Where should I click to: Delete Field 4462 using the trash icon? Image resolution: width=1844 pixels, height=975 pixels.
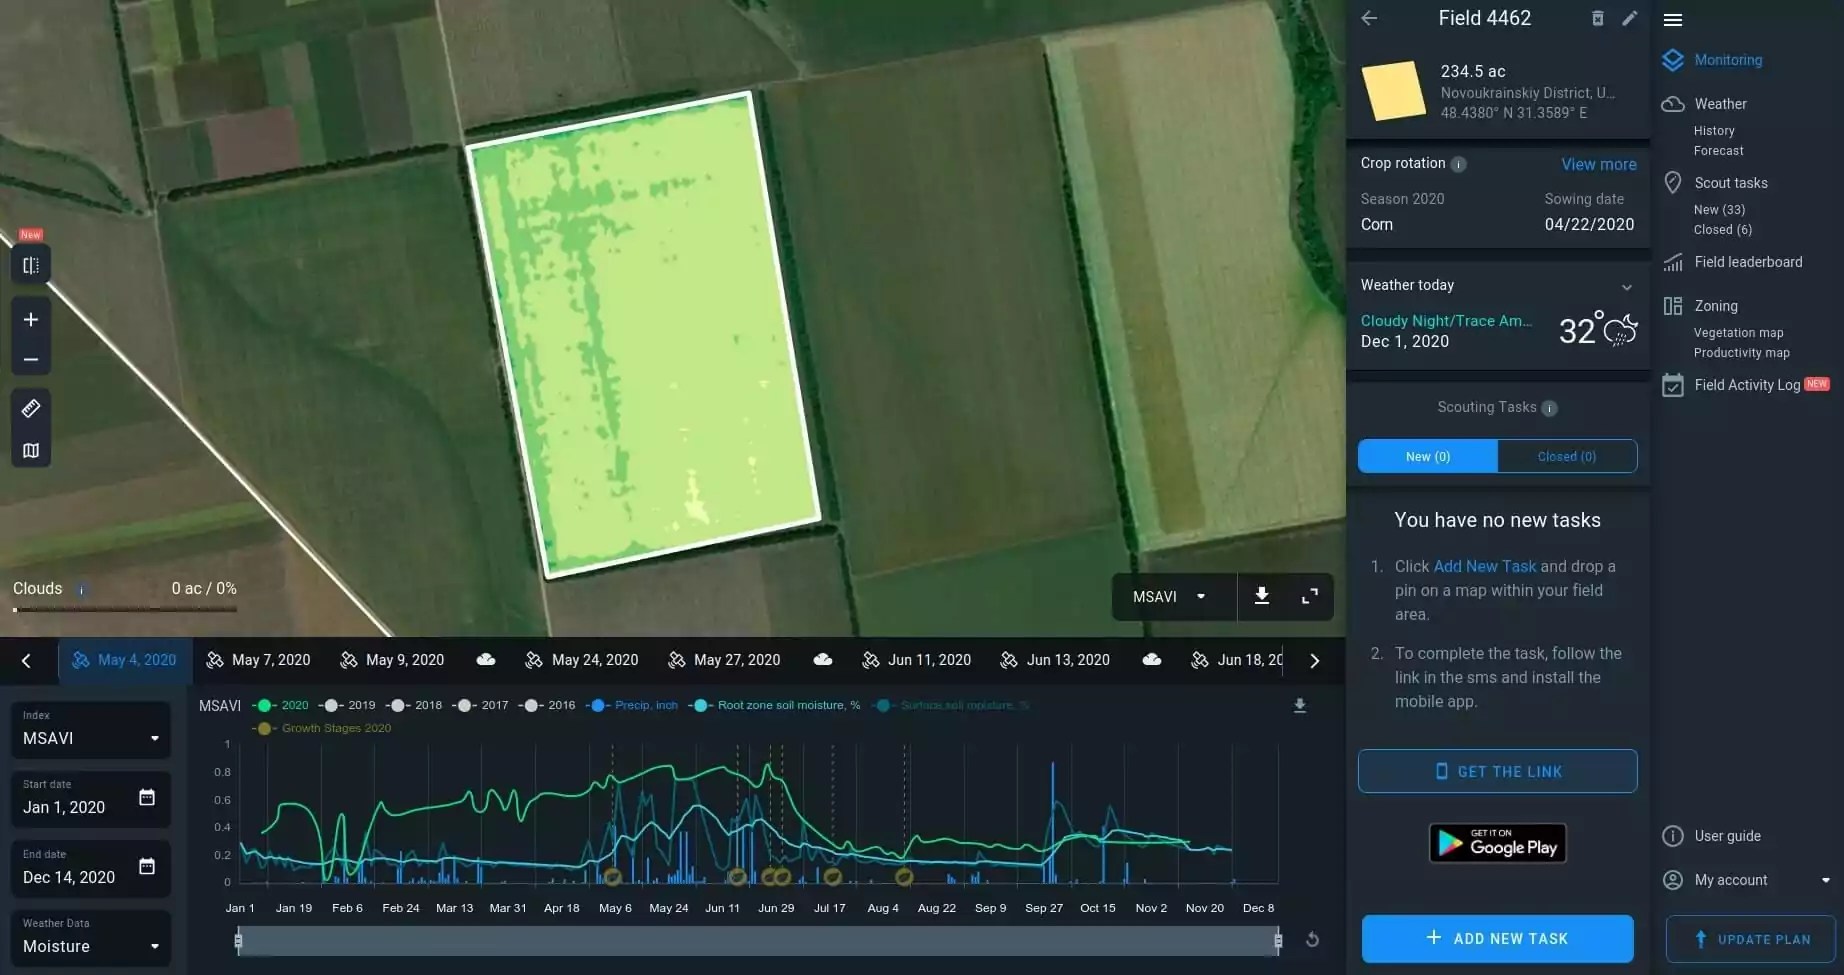1597,18
